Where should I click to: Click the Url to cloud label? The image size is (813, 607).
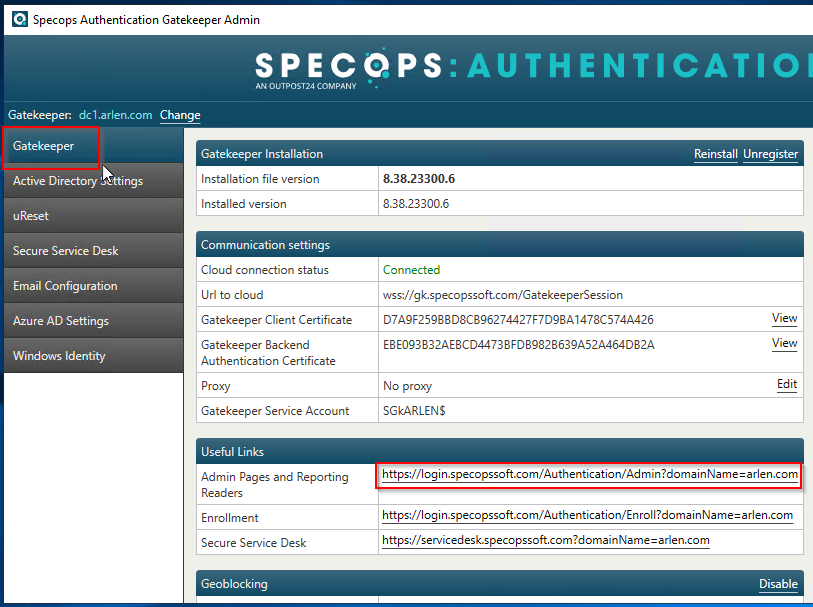pos(232,295)
